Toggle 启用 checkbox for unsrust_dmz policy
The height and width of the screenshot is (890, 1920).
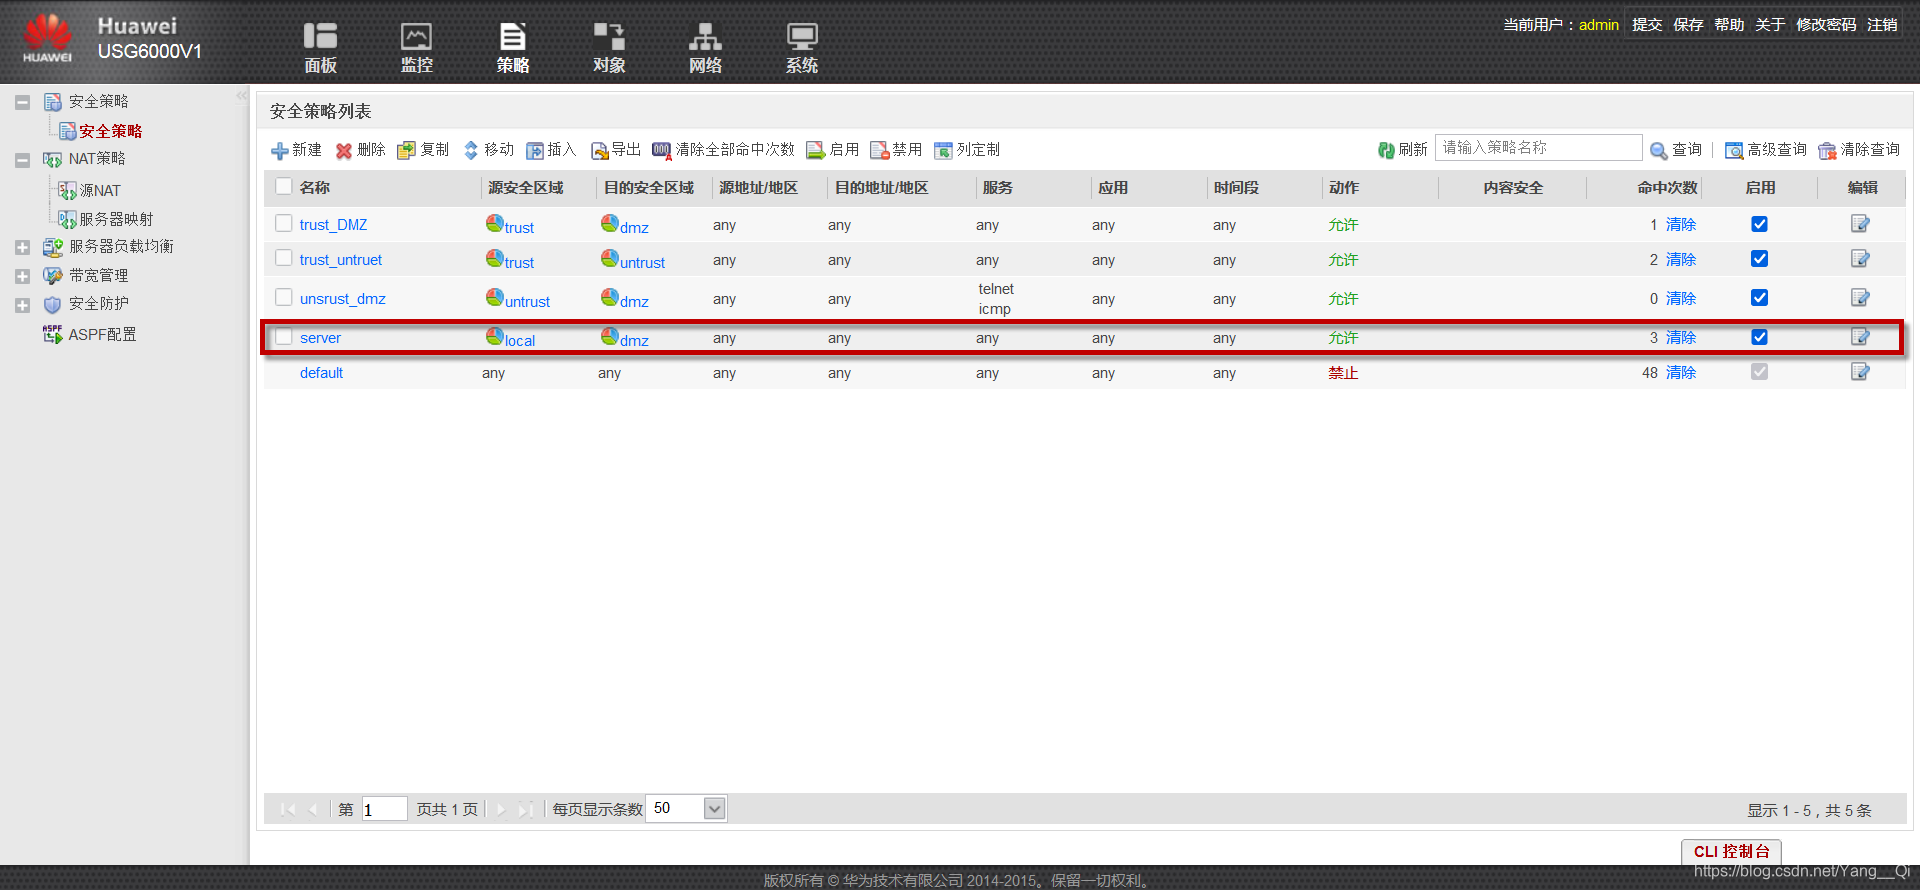click(1760, 298)
